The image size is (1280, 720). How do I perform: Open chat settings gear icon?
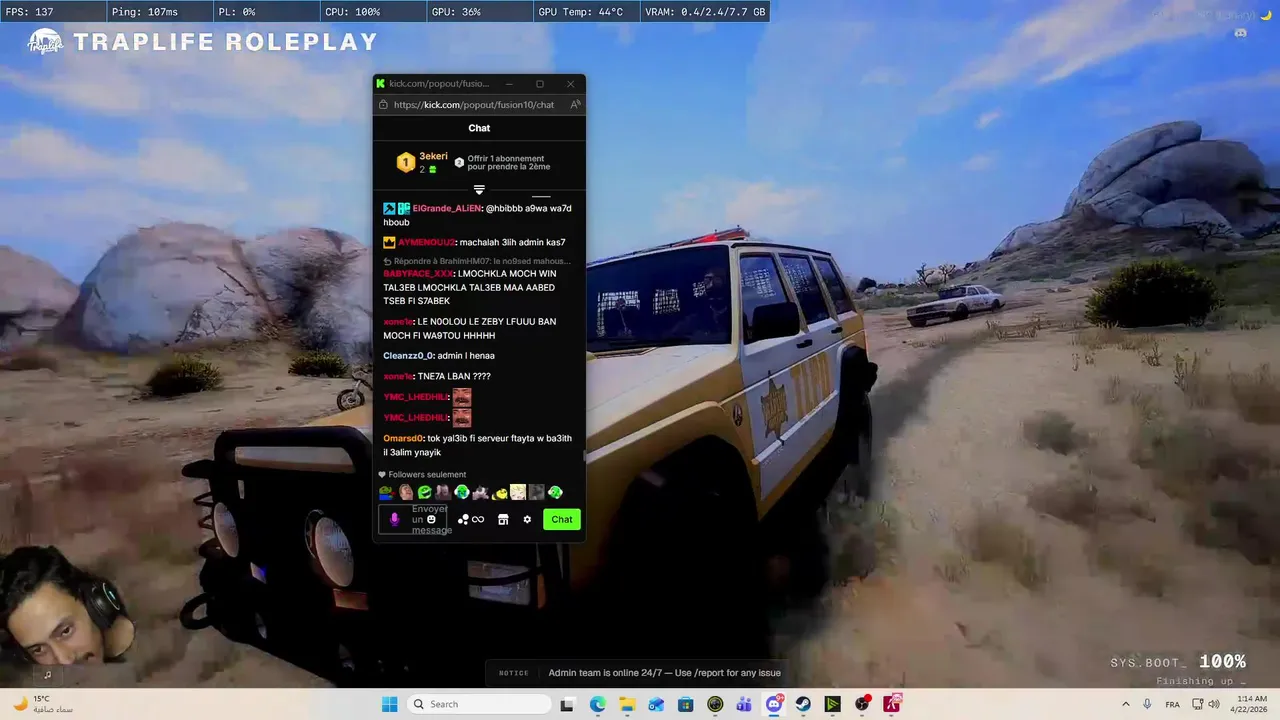527,519
